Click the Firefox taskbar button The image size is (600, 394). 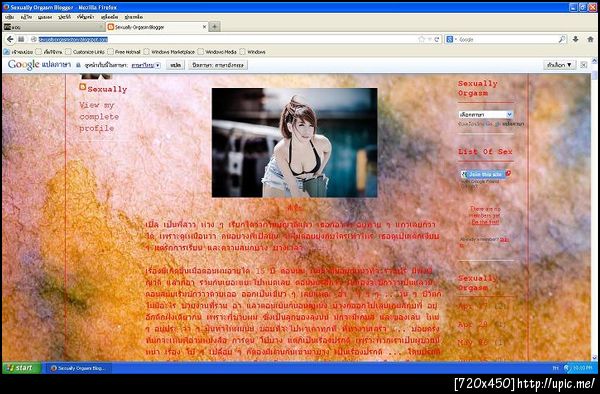(x=79, y=368)
